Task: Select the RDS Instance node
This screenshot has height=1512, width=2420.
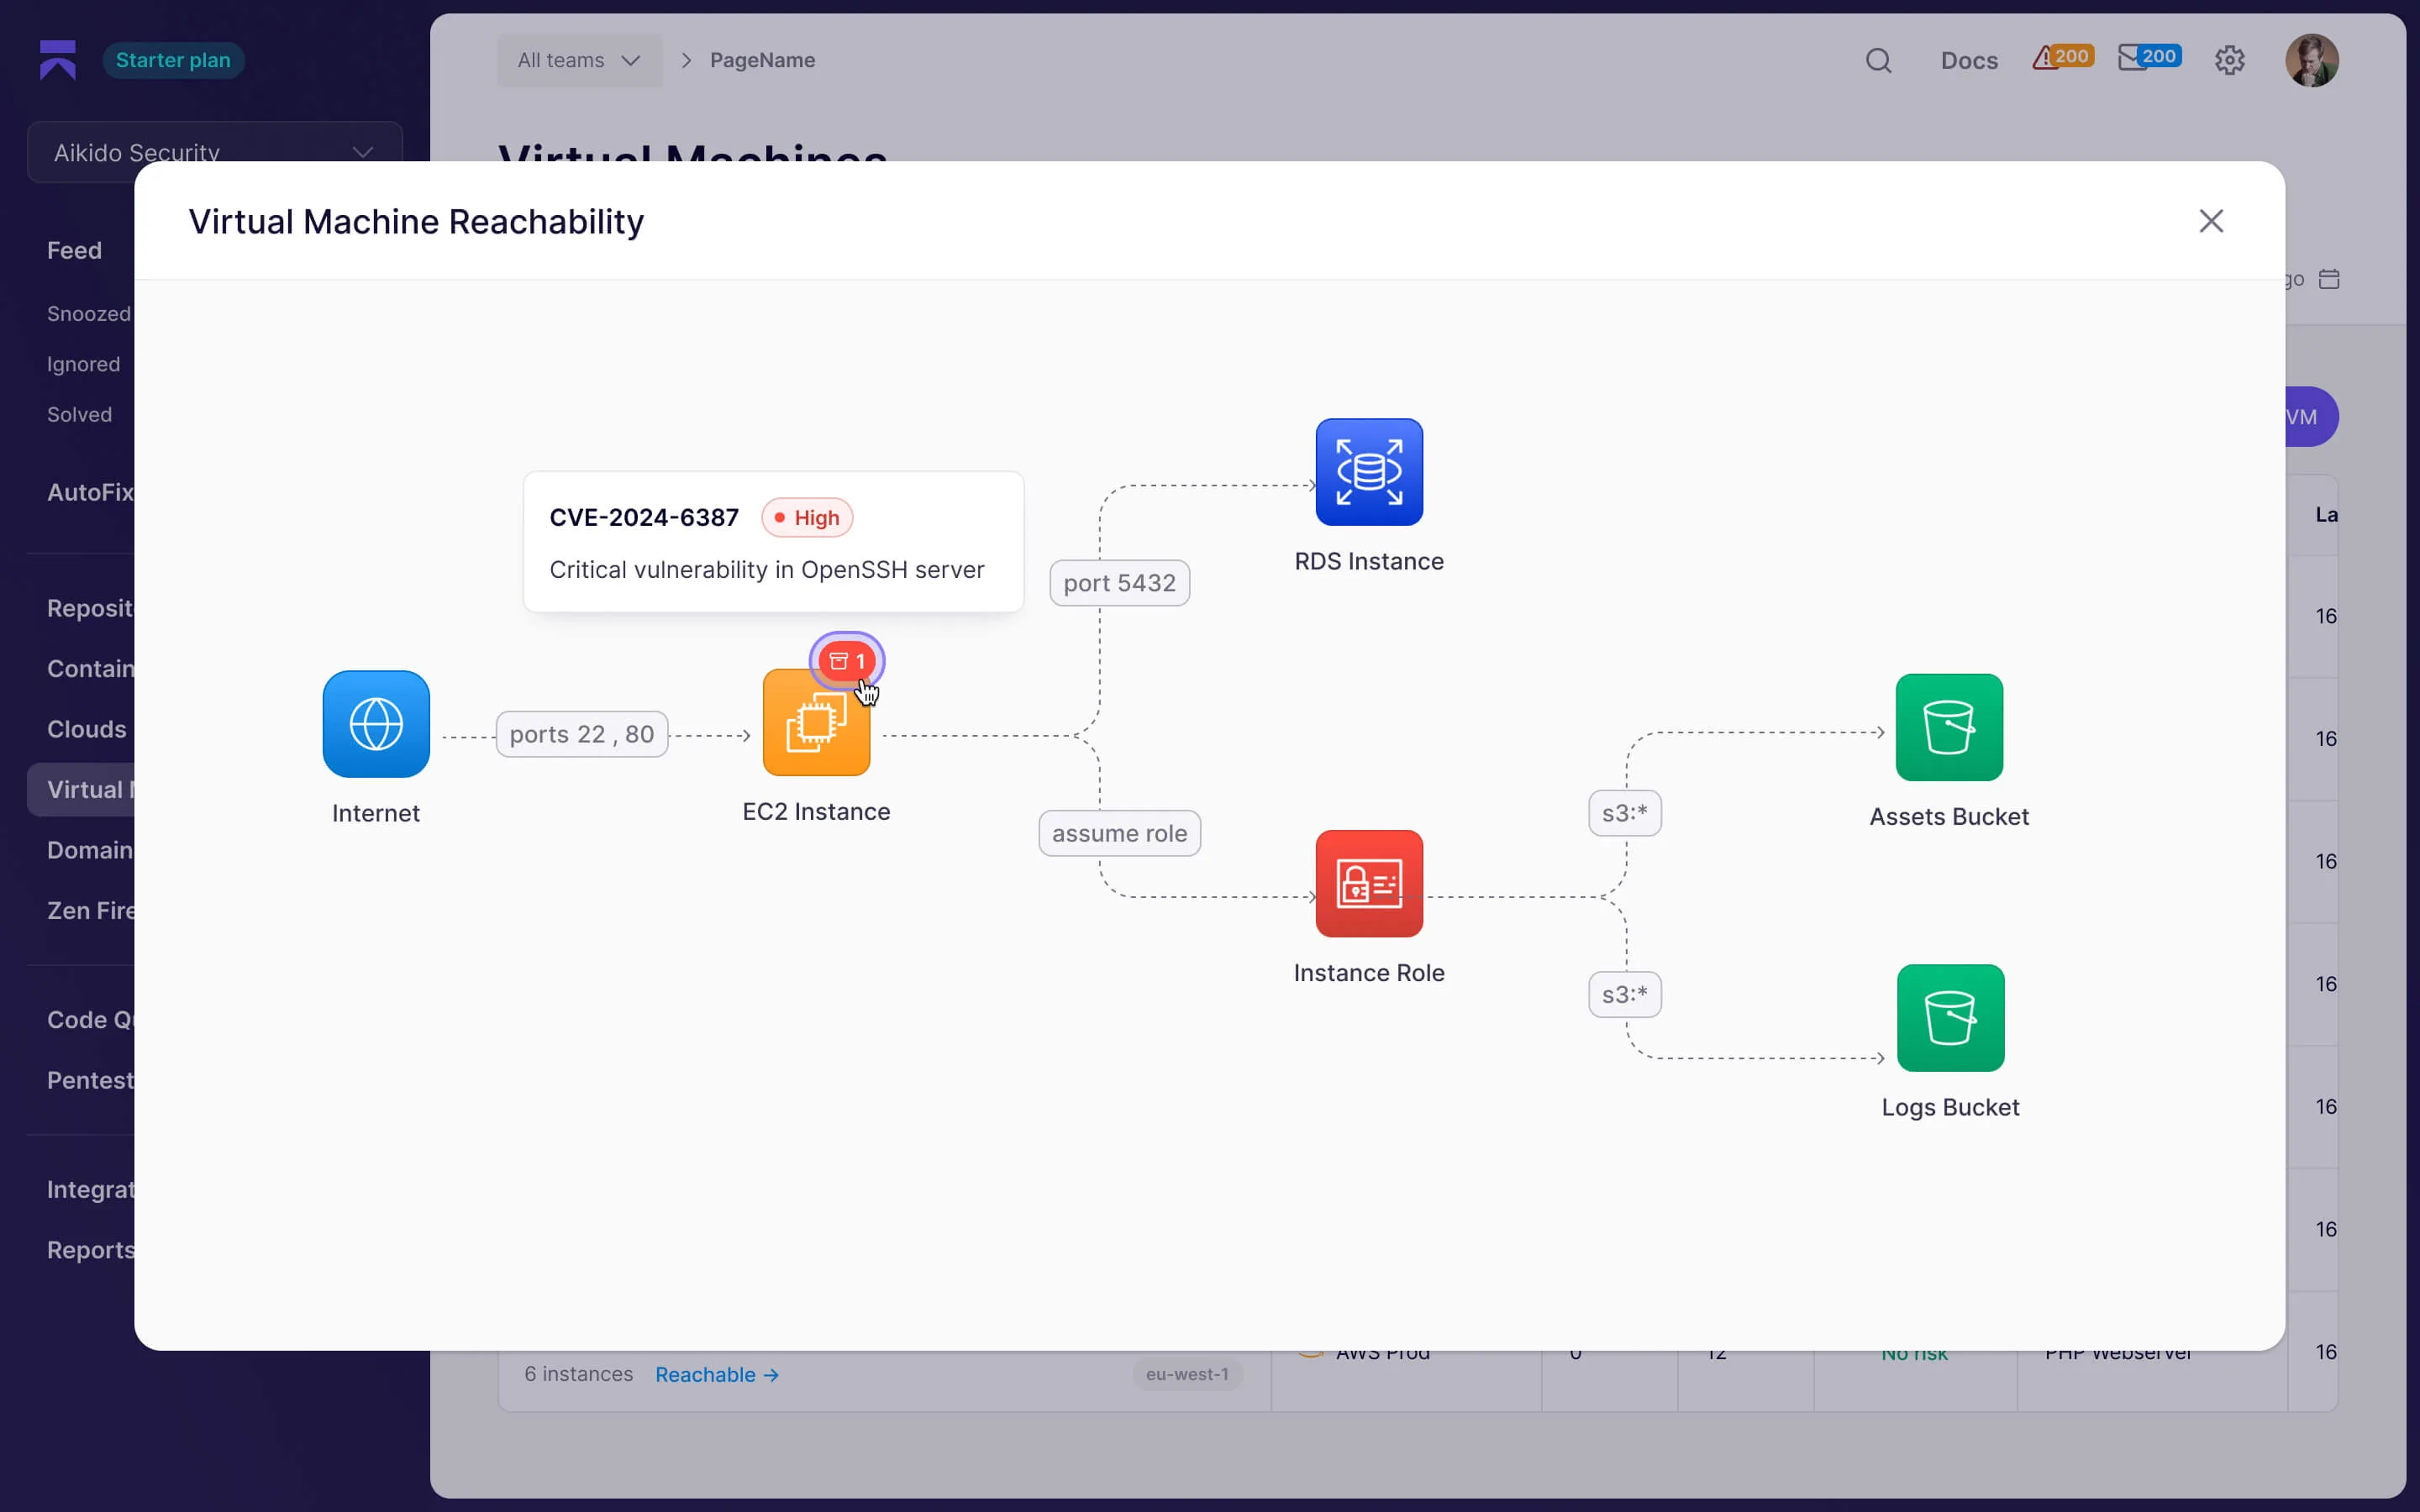Action: (1369, 471)
